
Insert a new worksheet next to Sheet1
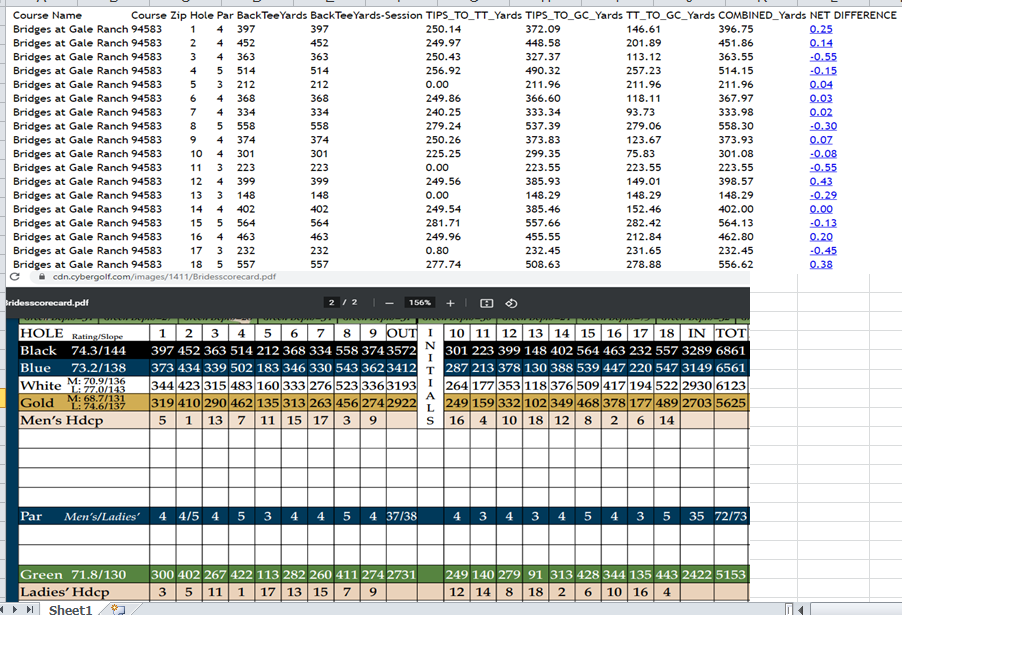coord(118,610)
